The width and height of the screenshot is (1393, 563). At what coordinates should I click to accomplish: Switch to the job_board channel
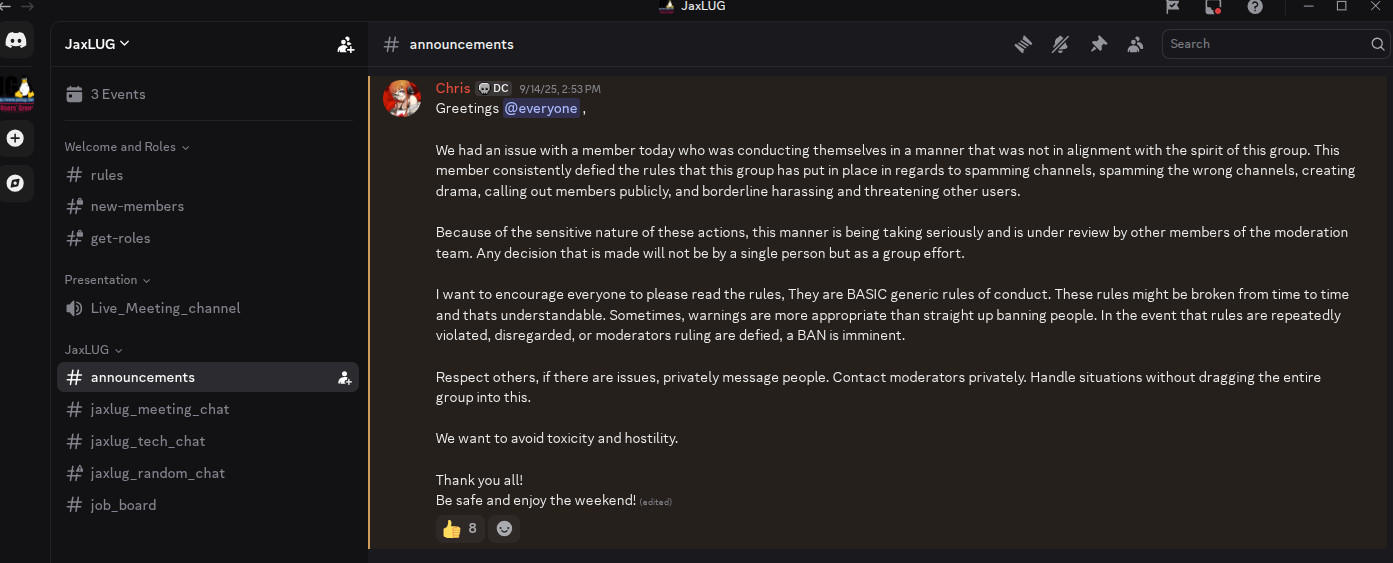pyautogui.click(x=123, y=505)
